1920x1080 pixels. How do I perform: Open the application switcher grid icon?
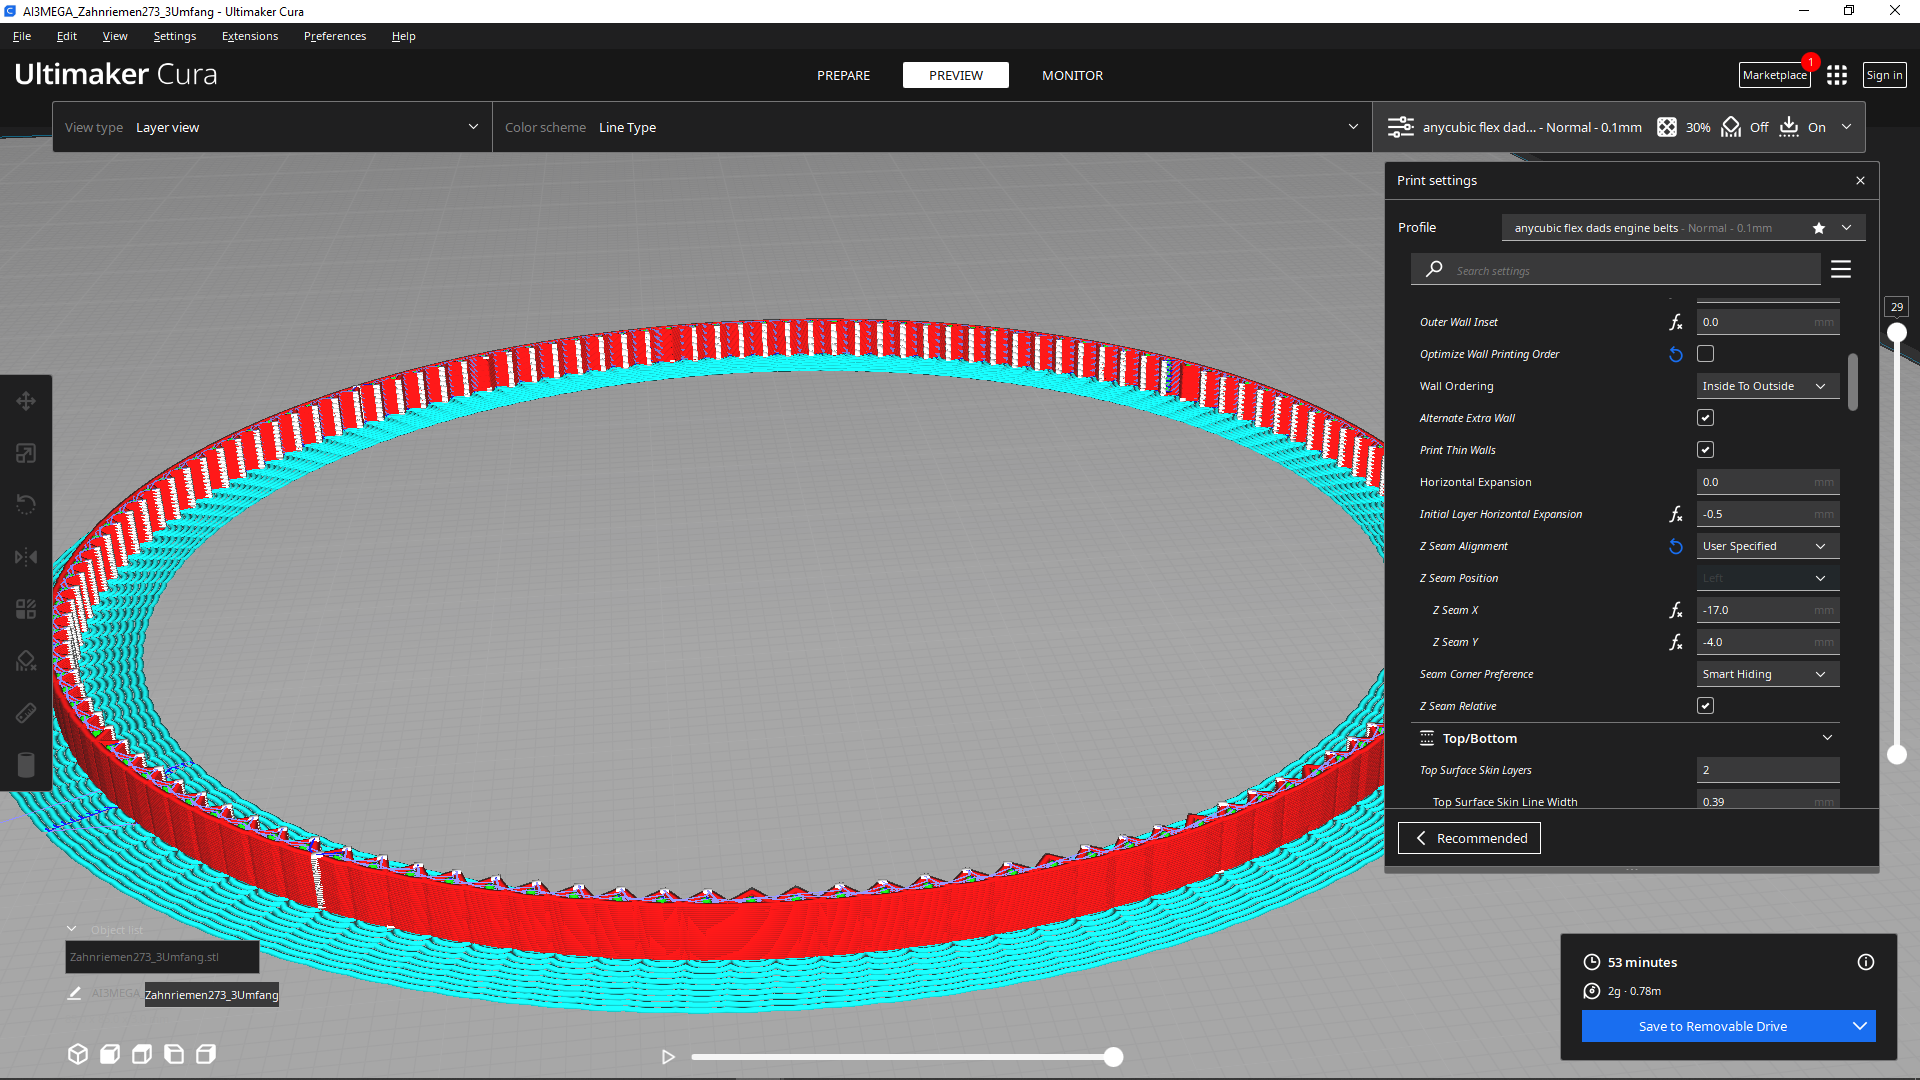pos(1837,75)
